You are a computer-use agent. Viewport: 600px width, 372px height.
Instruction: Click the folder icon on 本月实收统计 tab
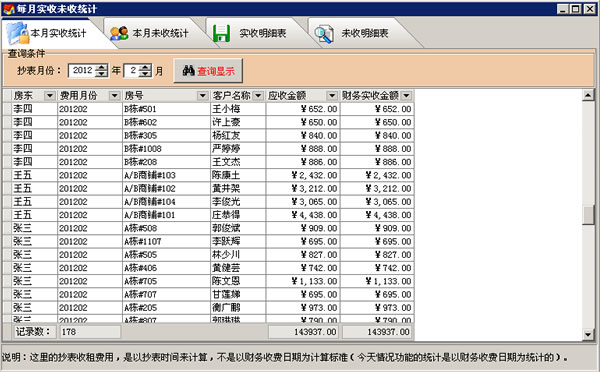tap(18, 33)
